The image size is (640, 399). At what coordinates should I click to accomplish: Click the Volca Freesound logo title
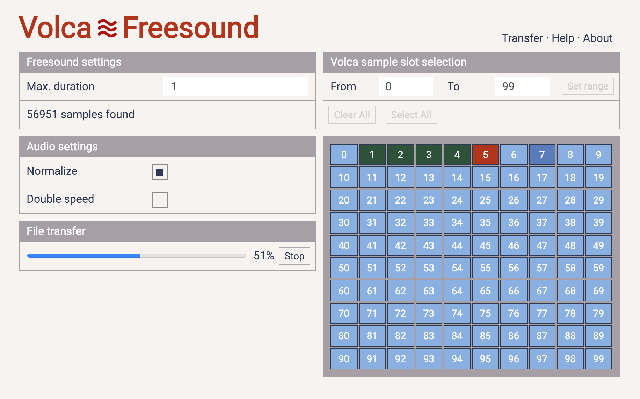coord(139,27)
